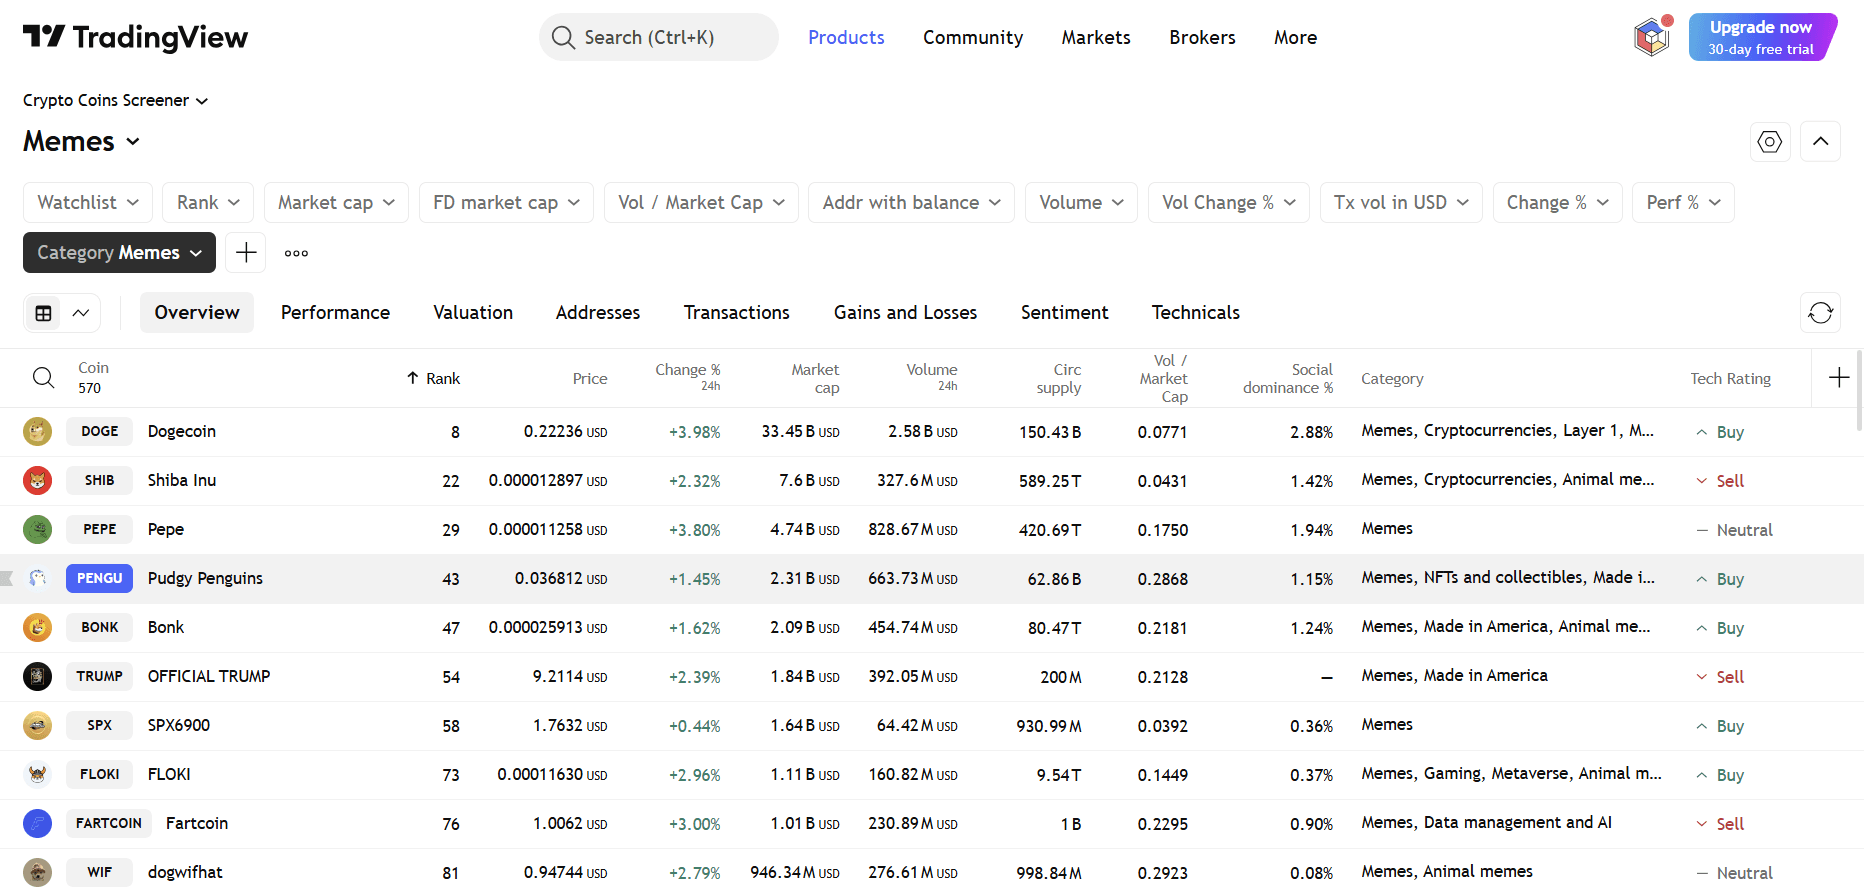
Task: Open the More menu
Action: point(1295,37)
